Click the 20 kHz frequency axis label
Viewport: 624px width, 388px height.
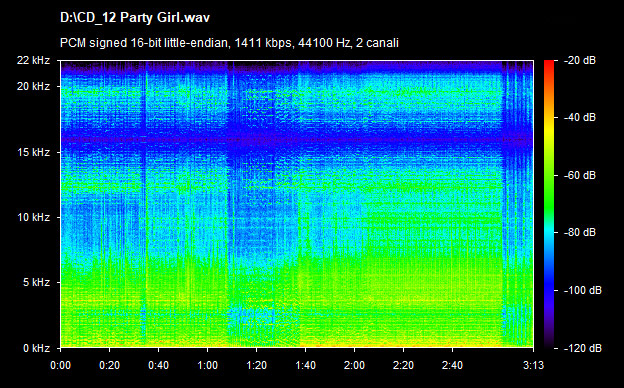33,86
